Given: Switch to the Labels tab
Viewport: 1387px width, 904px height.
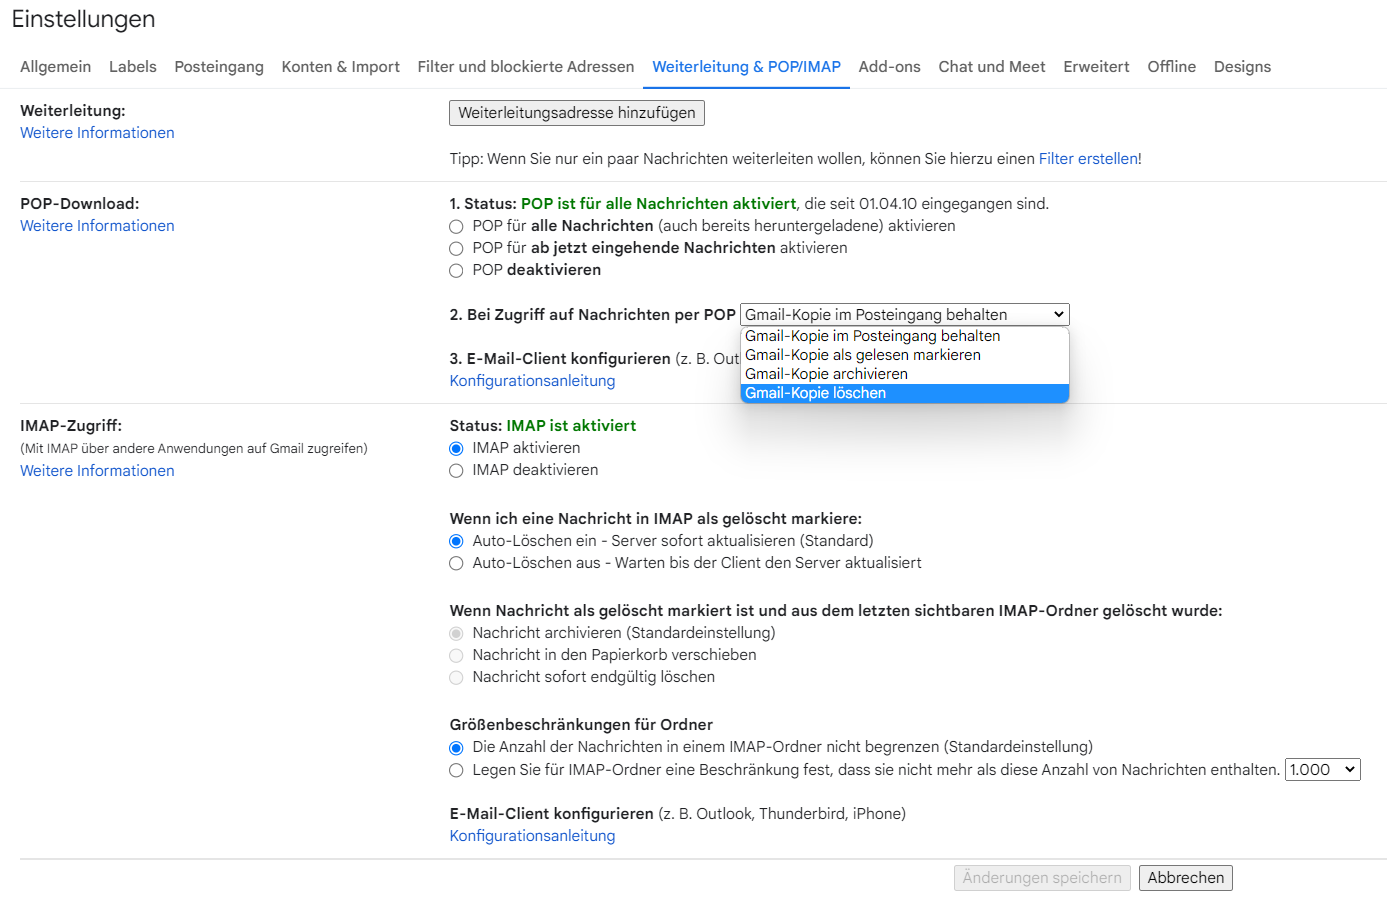Looking at the screenshot, I should [x=133, y=67].
